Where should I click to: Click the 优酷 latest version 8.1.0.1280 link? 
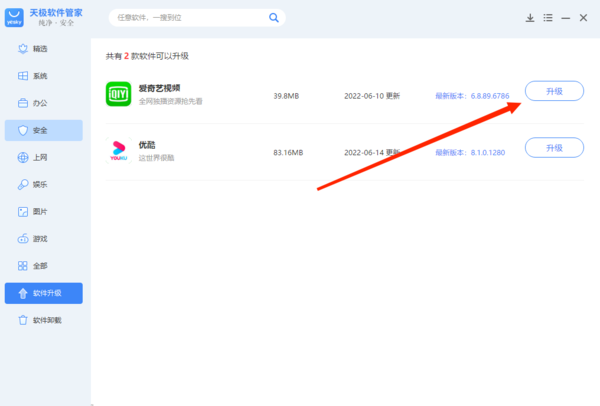tap(472, 152)
